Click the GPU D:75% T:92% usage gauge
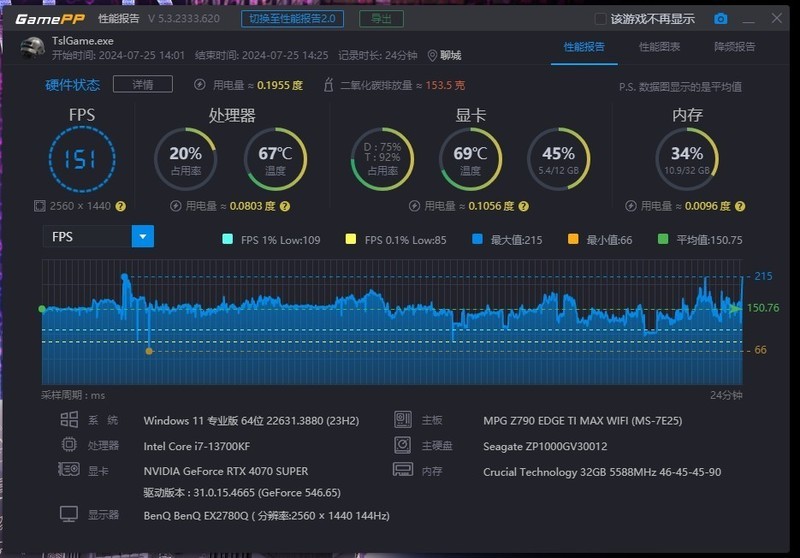Viewport: 800px width, 558px height. pos(382,159)
